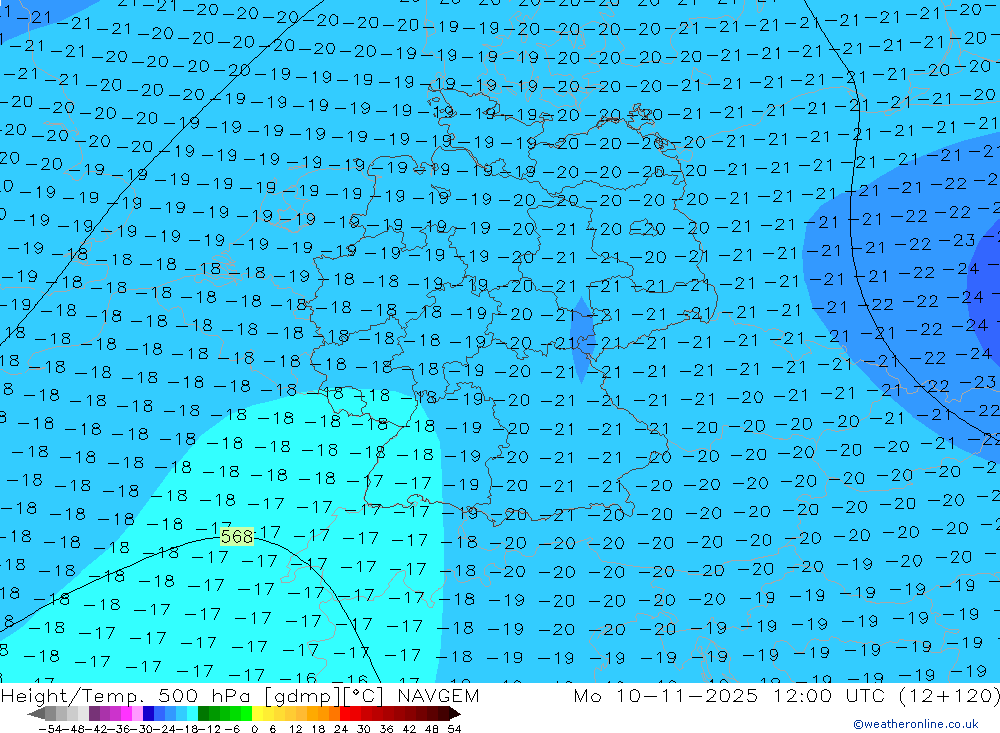Click the grey left arrow of the color scale
This screenshot has height=733, width=1000.
point(36,713)
